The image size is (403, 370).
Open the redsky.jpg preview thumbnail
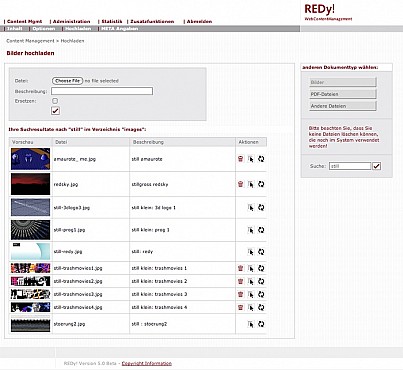(30, 184)
